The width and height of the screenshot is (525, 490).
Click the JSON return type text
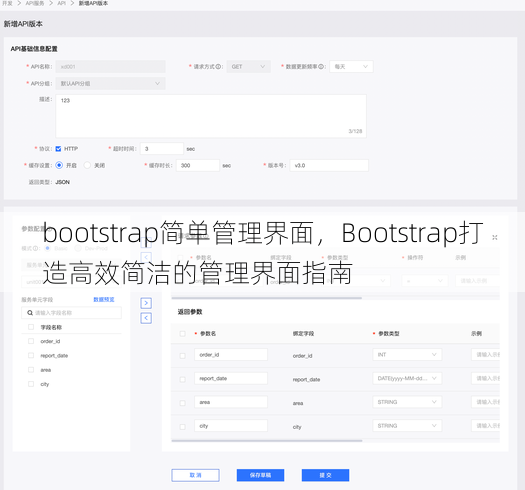pos(63,182)
